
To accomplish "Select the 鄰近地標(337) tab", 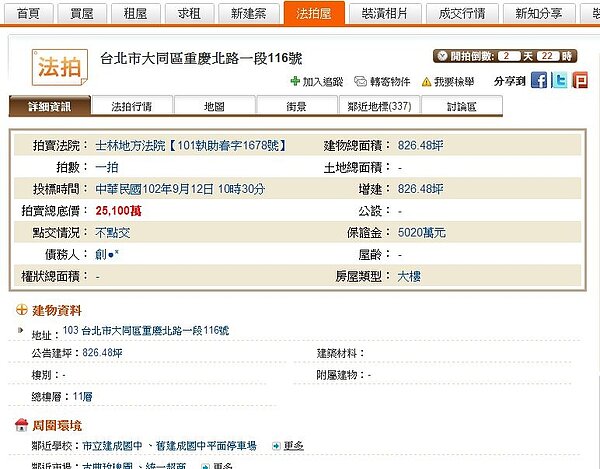I will (x=377, y=105).
